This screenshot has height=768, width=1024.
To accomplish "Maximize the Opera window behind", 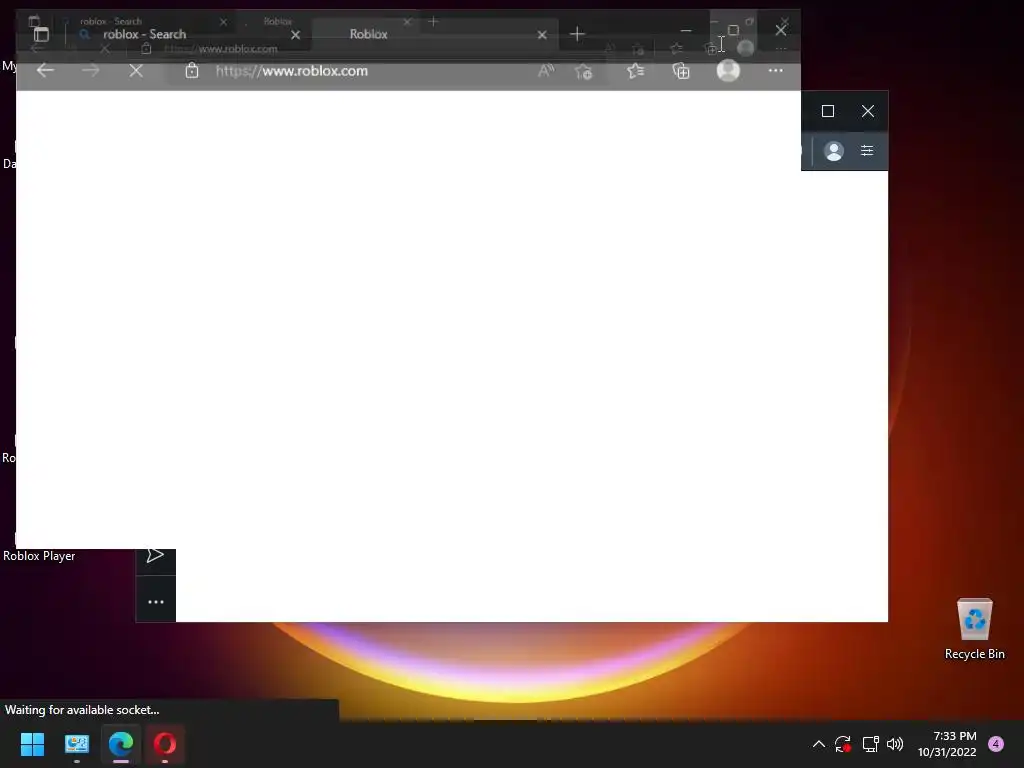I will (828, 111).
